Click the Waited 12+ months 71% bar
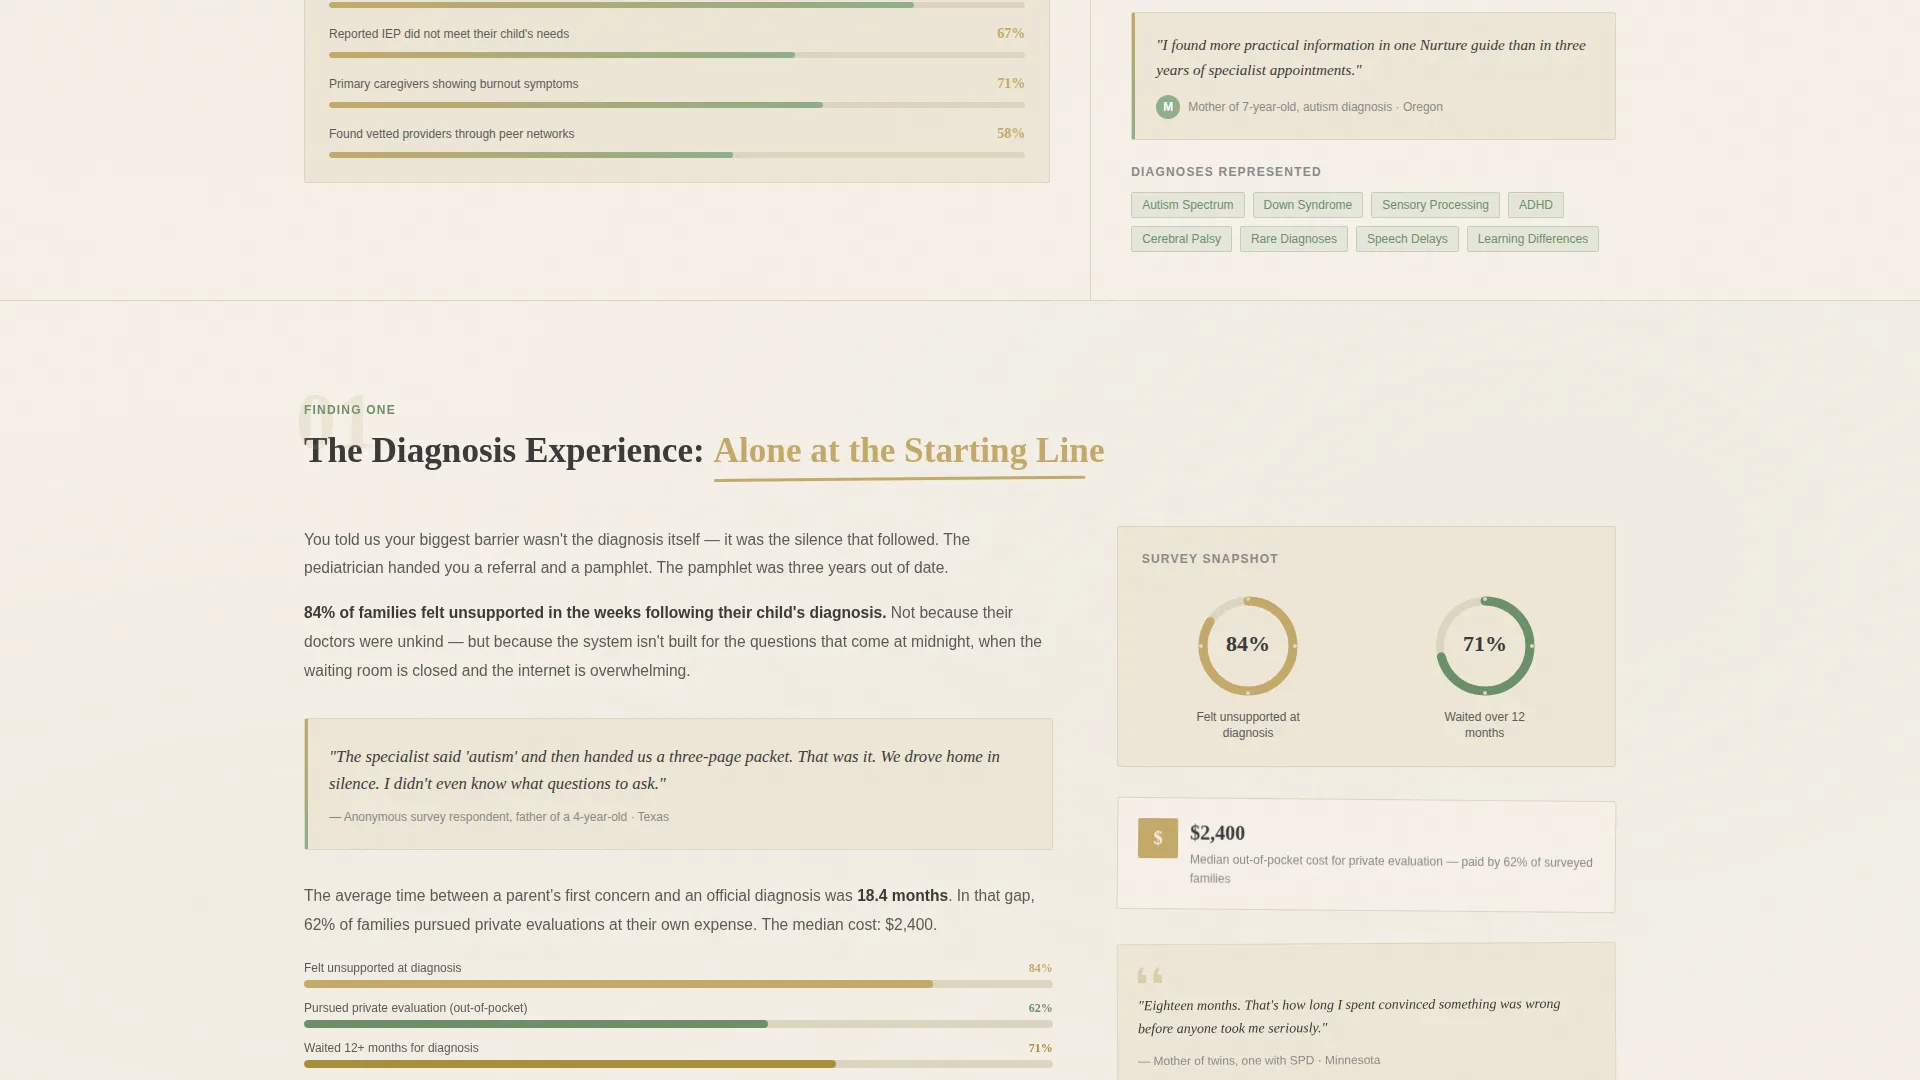 pyautogui.click(x=678, y=1064)
